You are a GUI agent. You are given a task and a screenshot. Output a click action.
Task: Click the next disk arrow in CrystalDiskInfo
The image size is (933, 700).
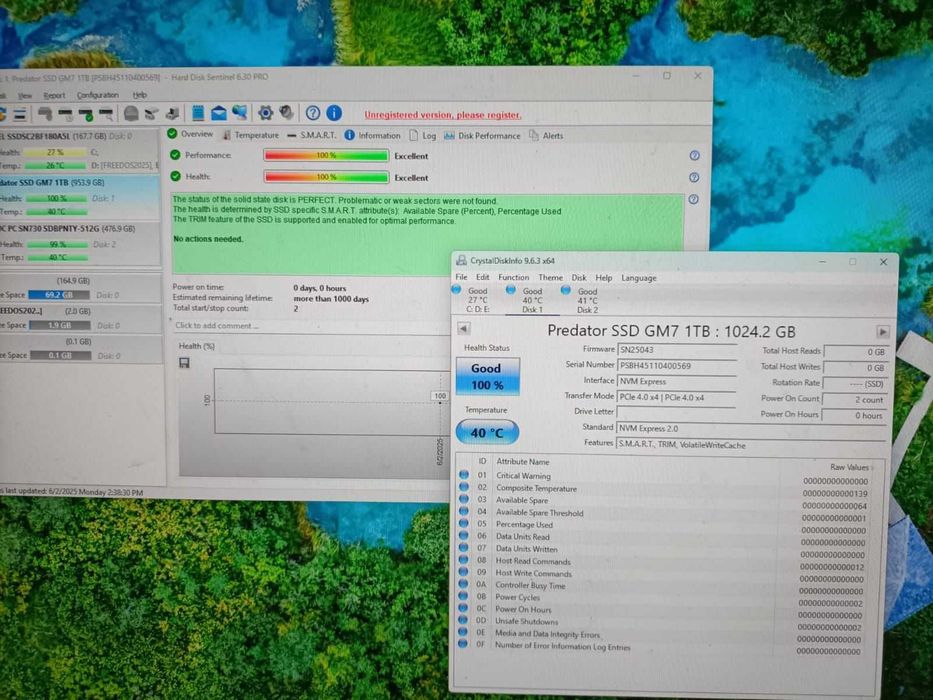[882, 332]
